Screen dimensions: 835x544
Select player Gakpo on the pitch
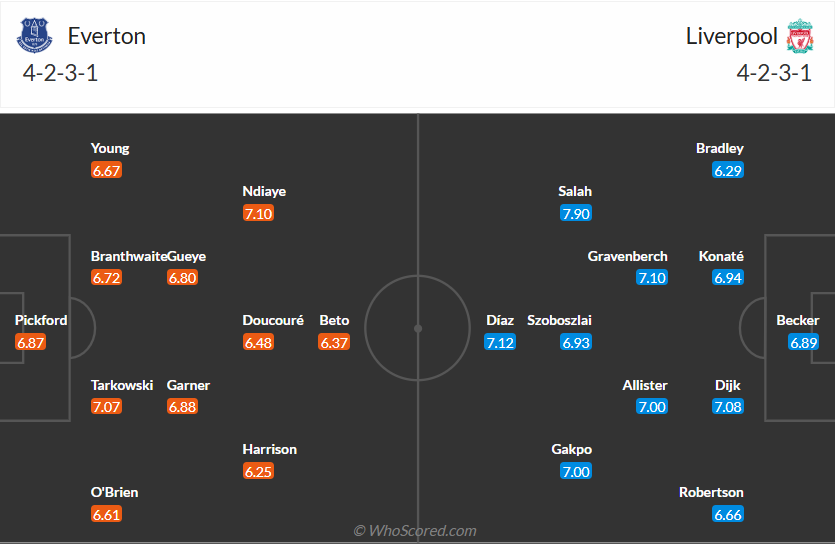point(572,449)
